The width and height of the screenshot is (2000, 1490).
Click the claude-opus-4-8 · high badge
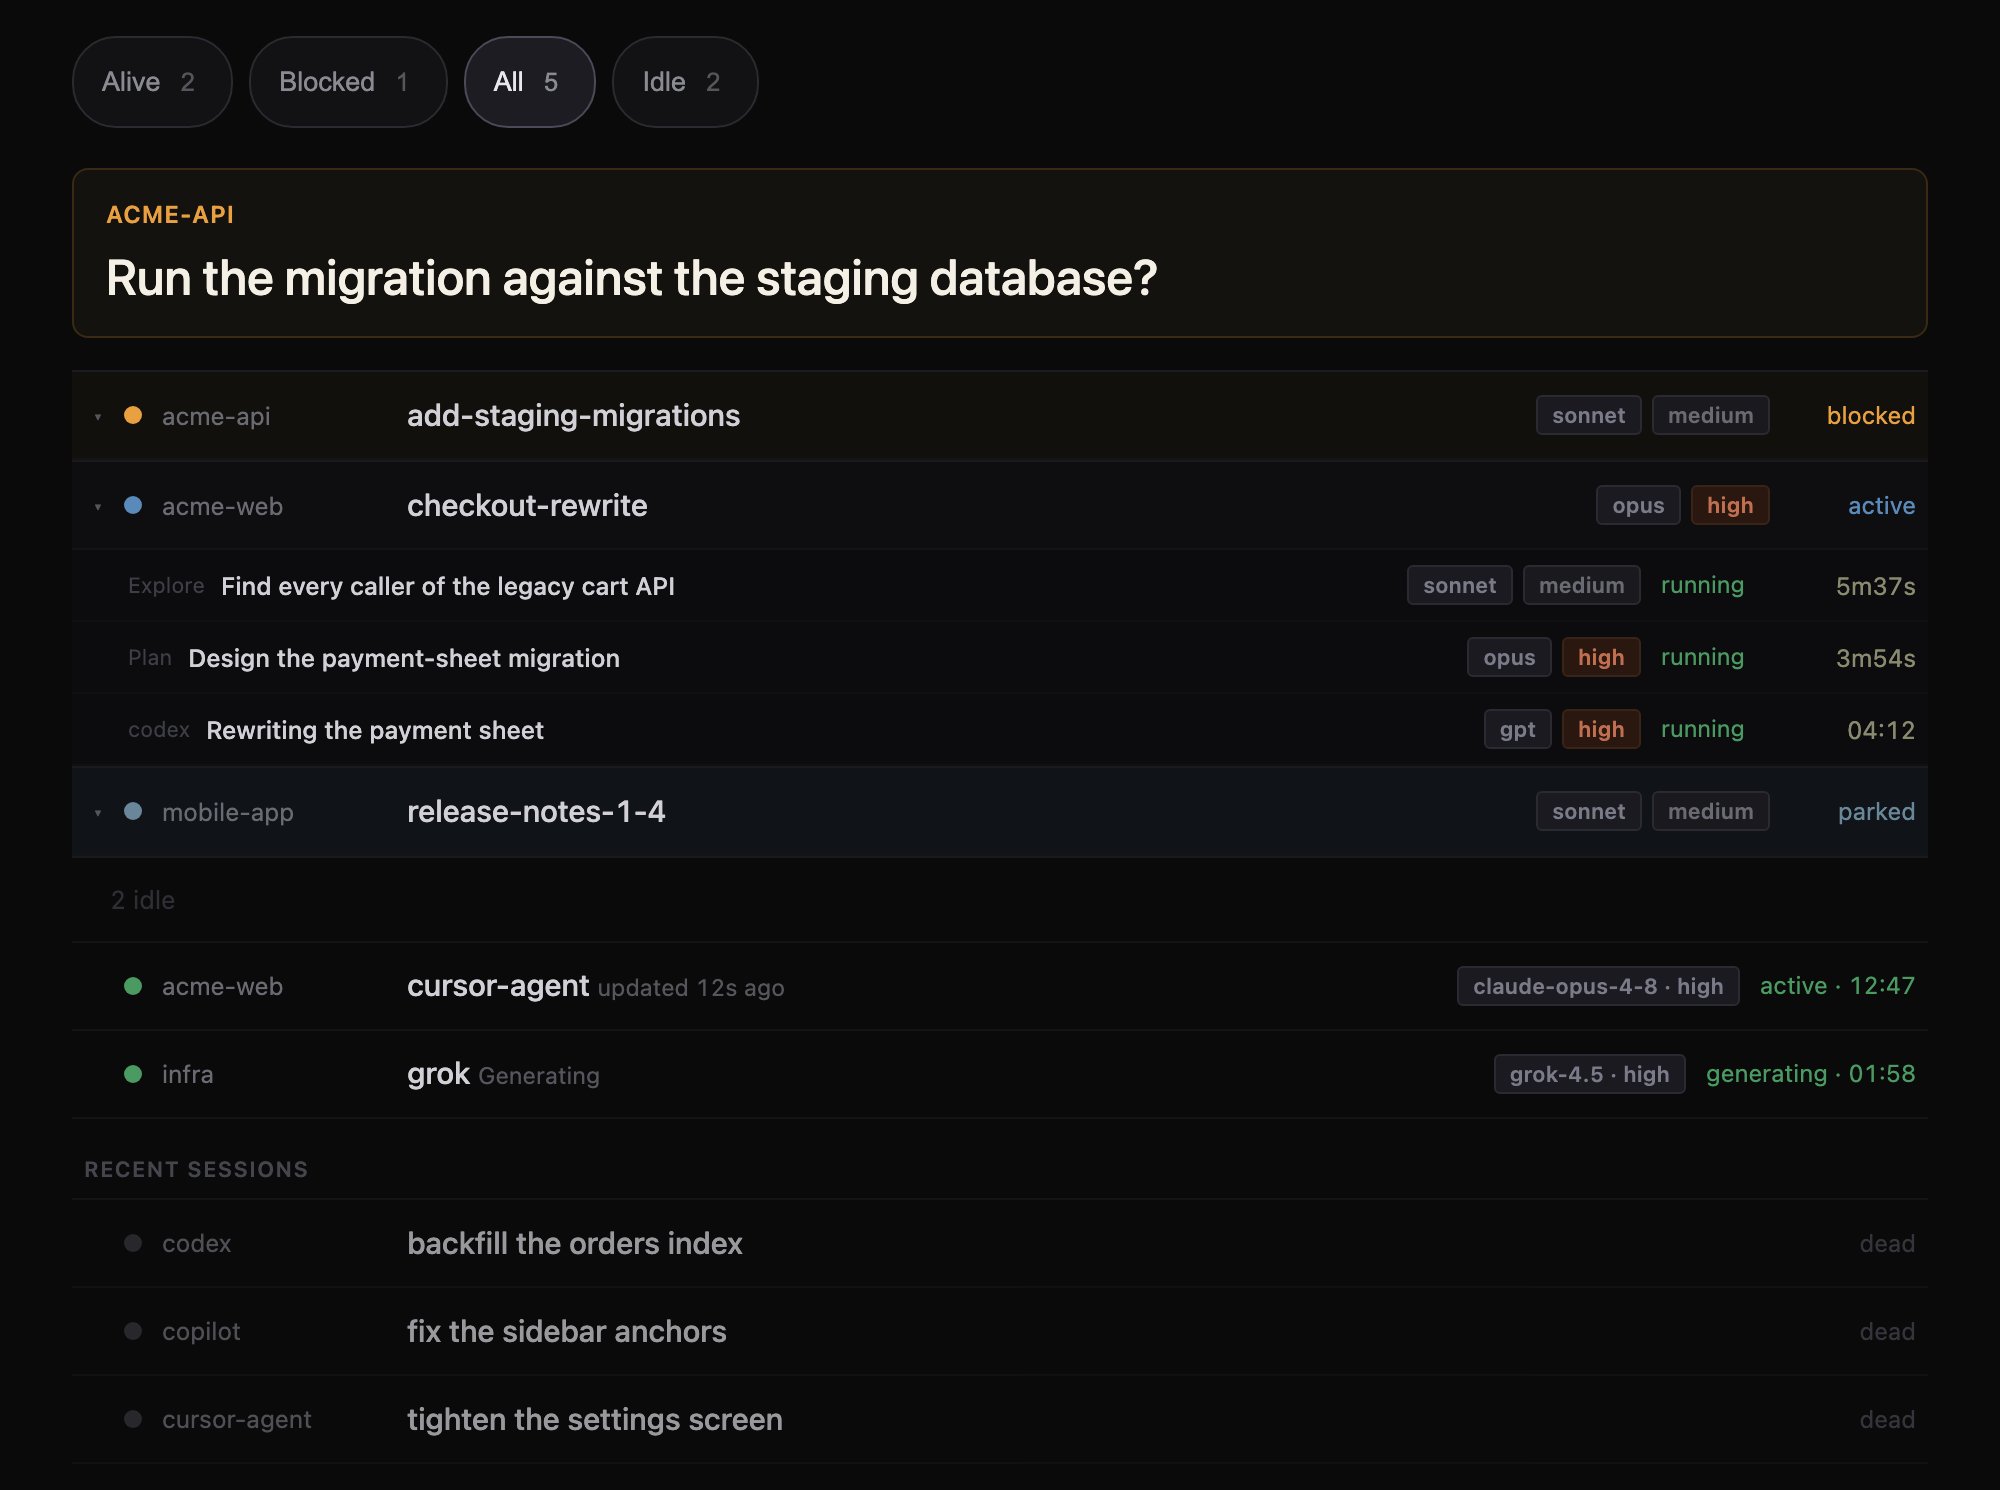[1598, 986]
